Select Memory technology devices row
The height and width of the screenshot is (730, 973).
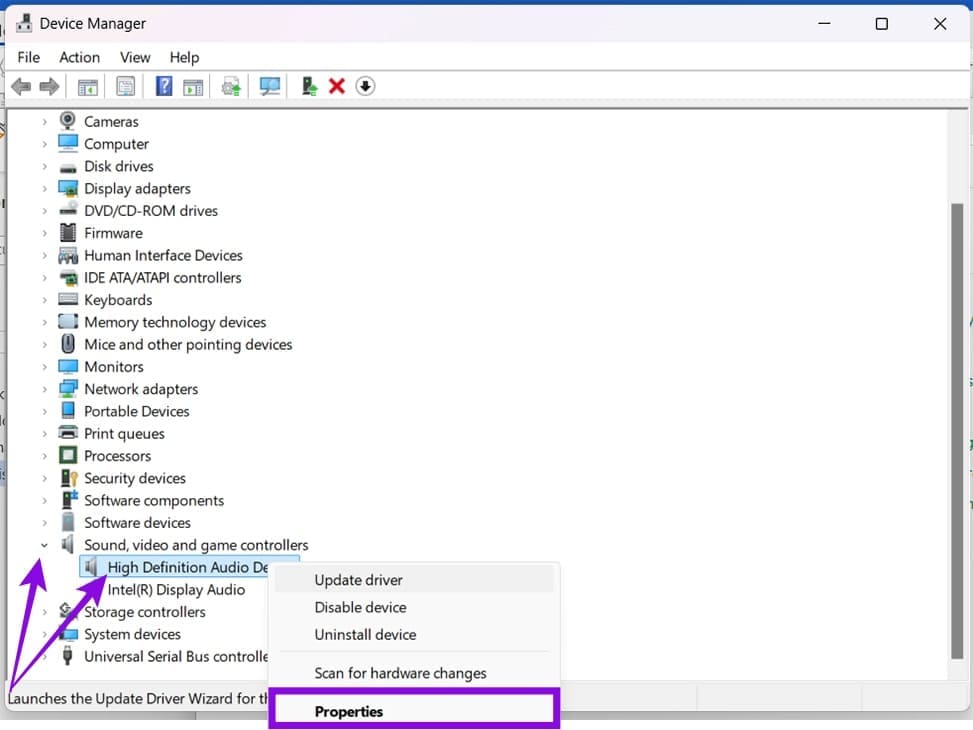175,322
